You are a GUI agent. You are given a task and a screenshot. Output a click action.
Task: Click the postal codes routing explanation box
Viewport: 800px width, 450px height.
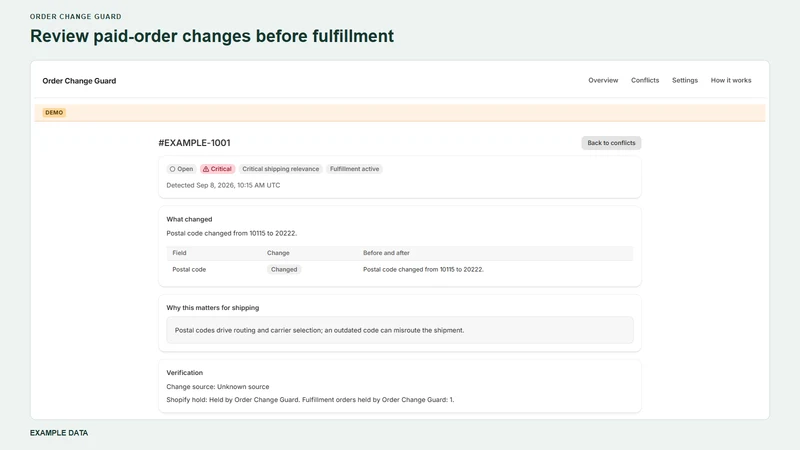tap(399, 330)
